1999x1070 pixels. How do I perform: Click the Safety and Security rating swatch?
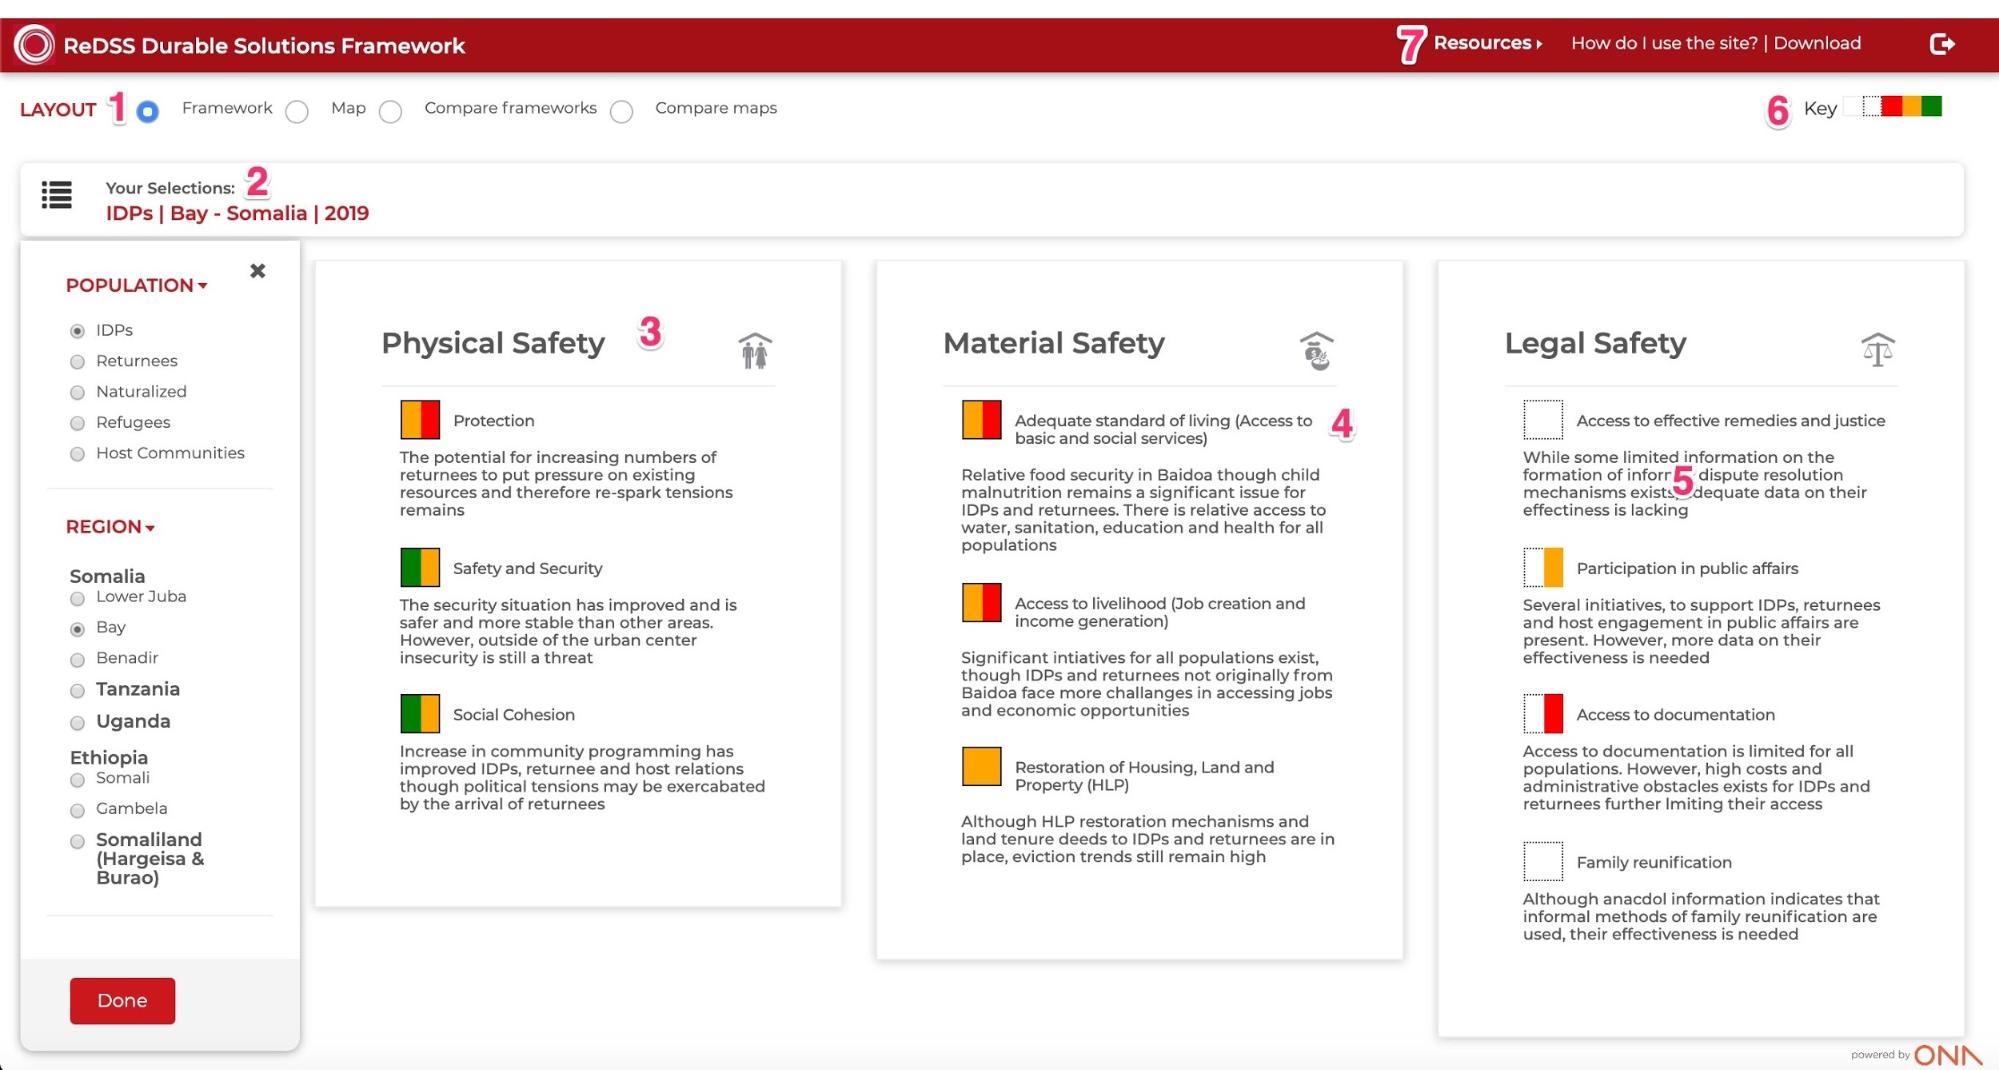tap(420, 568)
